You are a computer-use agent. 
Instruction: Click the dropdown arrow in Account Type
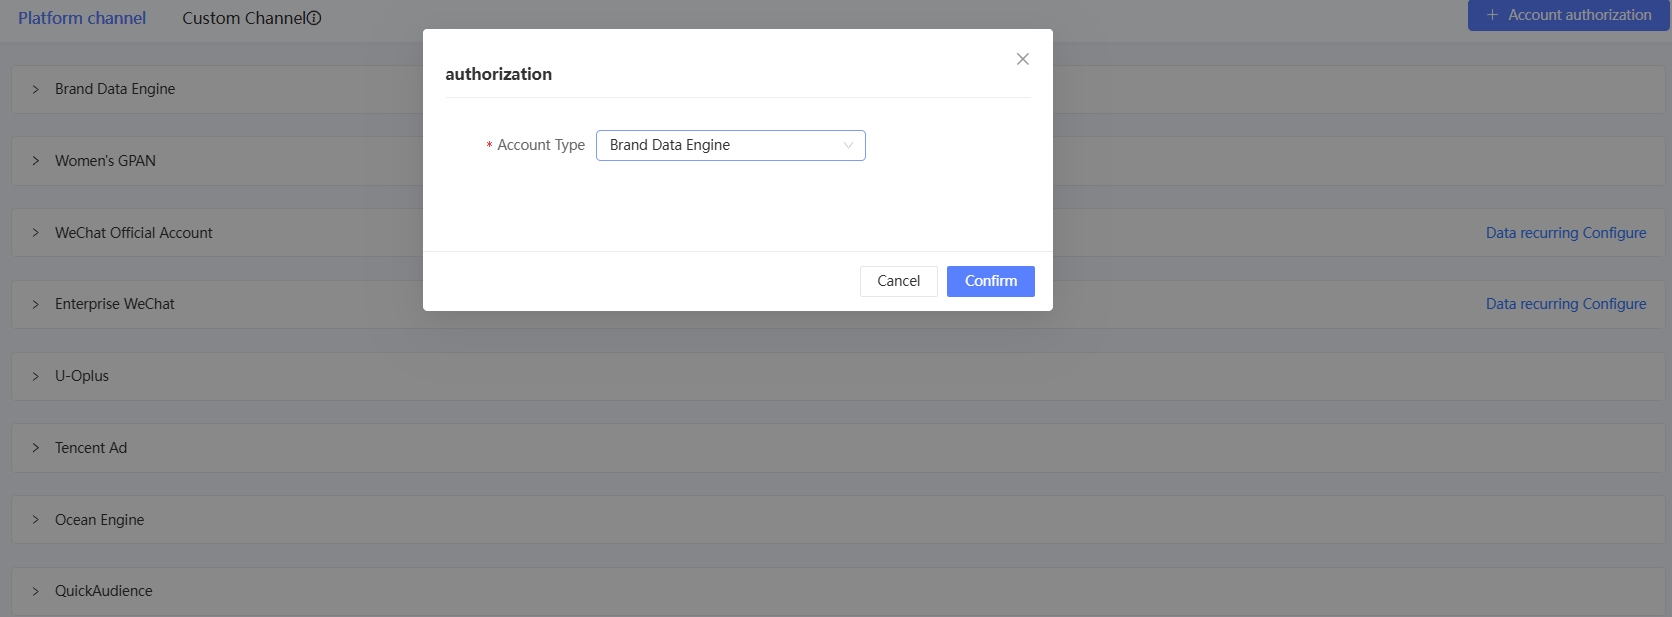click(x=848, y=146)
